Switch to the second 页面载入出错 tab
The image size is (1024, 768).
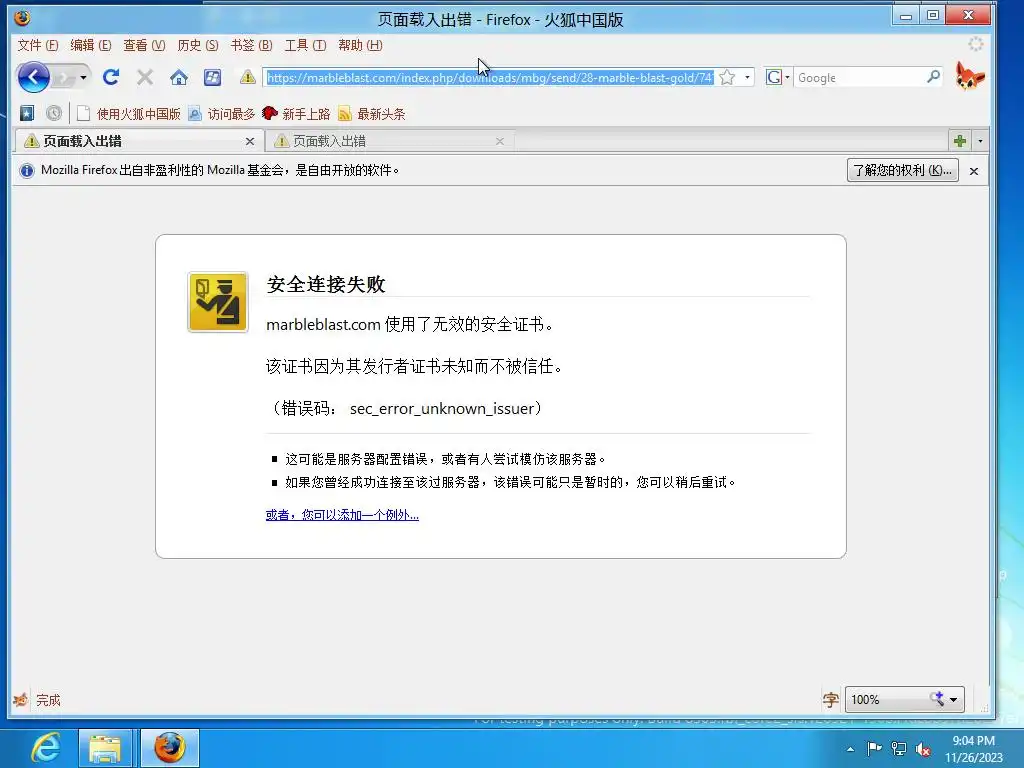[390, 141]
